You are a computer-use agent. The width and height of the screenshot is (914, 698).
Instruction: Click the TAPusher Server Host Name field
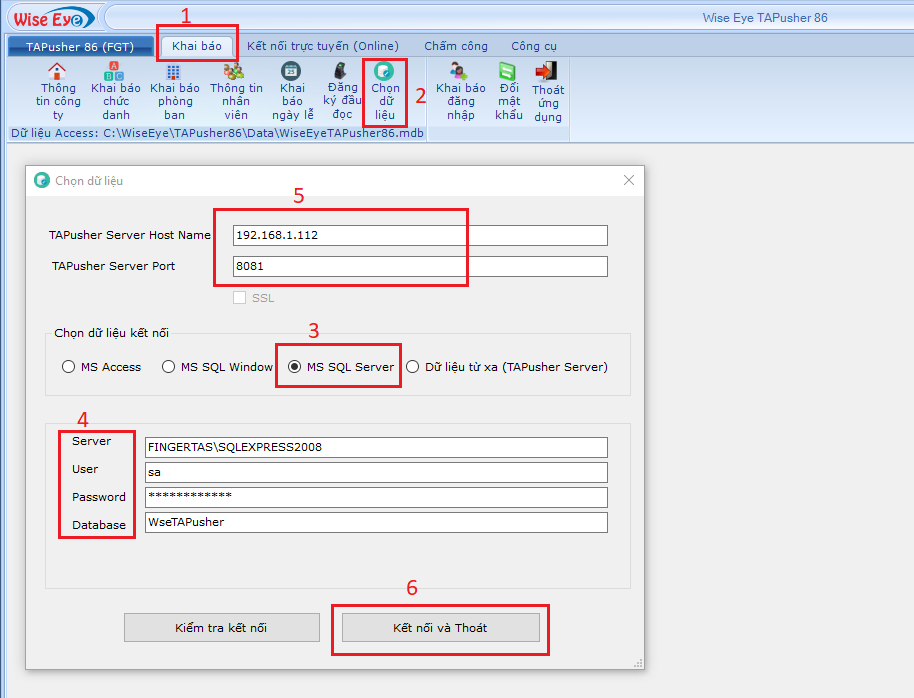click(x=419, y=235)
